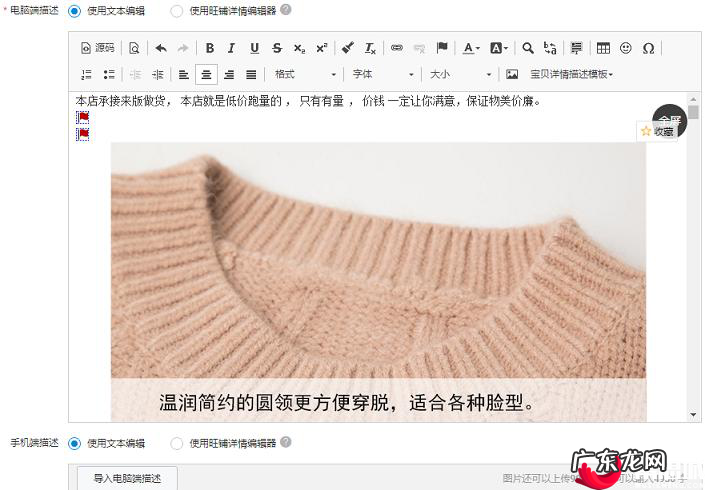This screenshot has width=705, height=490.
Task: Select 使用旺铺详情编辑器 for 电脑端描述
Action: (177, 11)
